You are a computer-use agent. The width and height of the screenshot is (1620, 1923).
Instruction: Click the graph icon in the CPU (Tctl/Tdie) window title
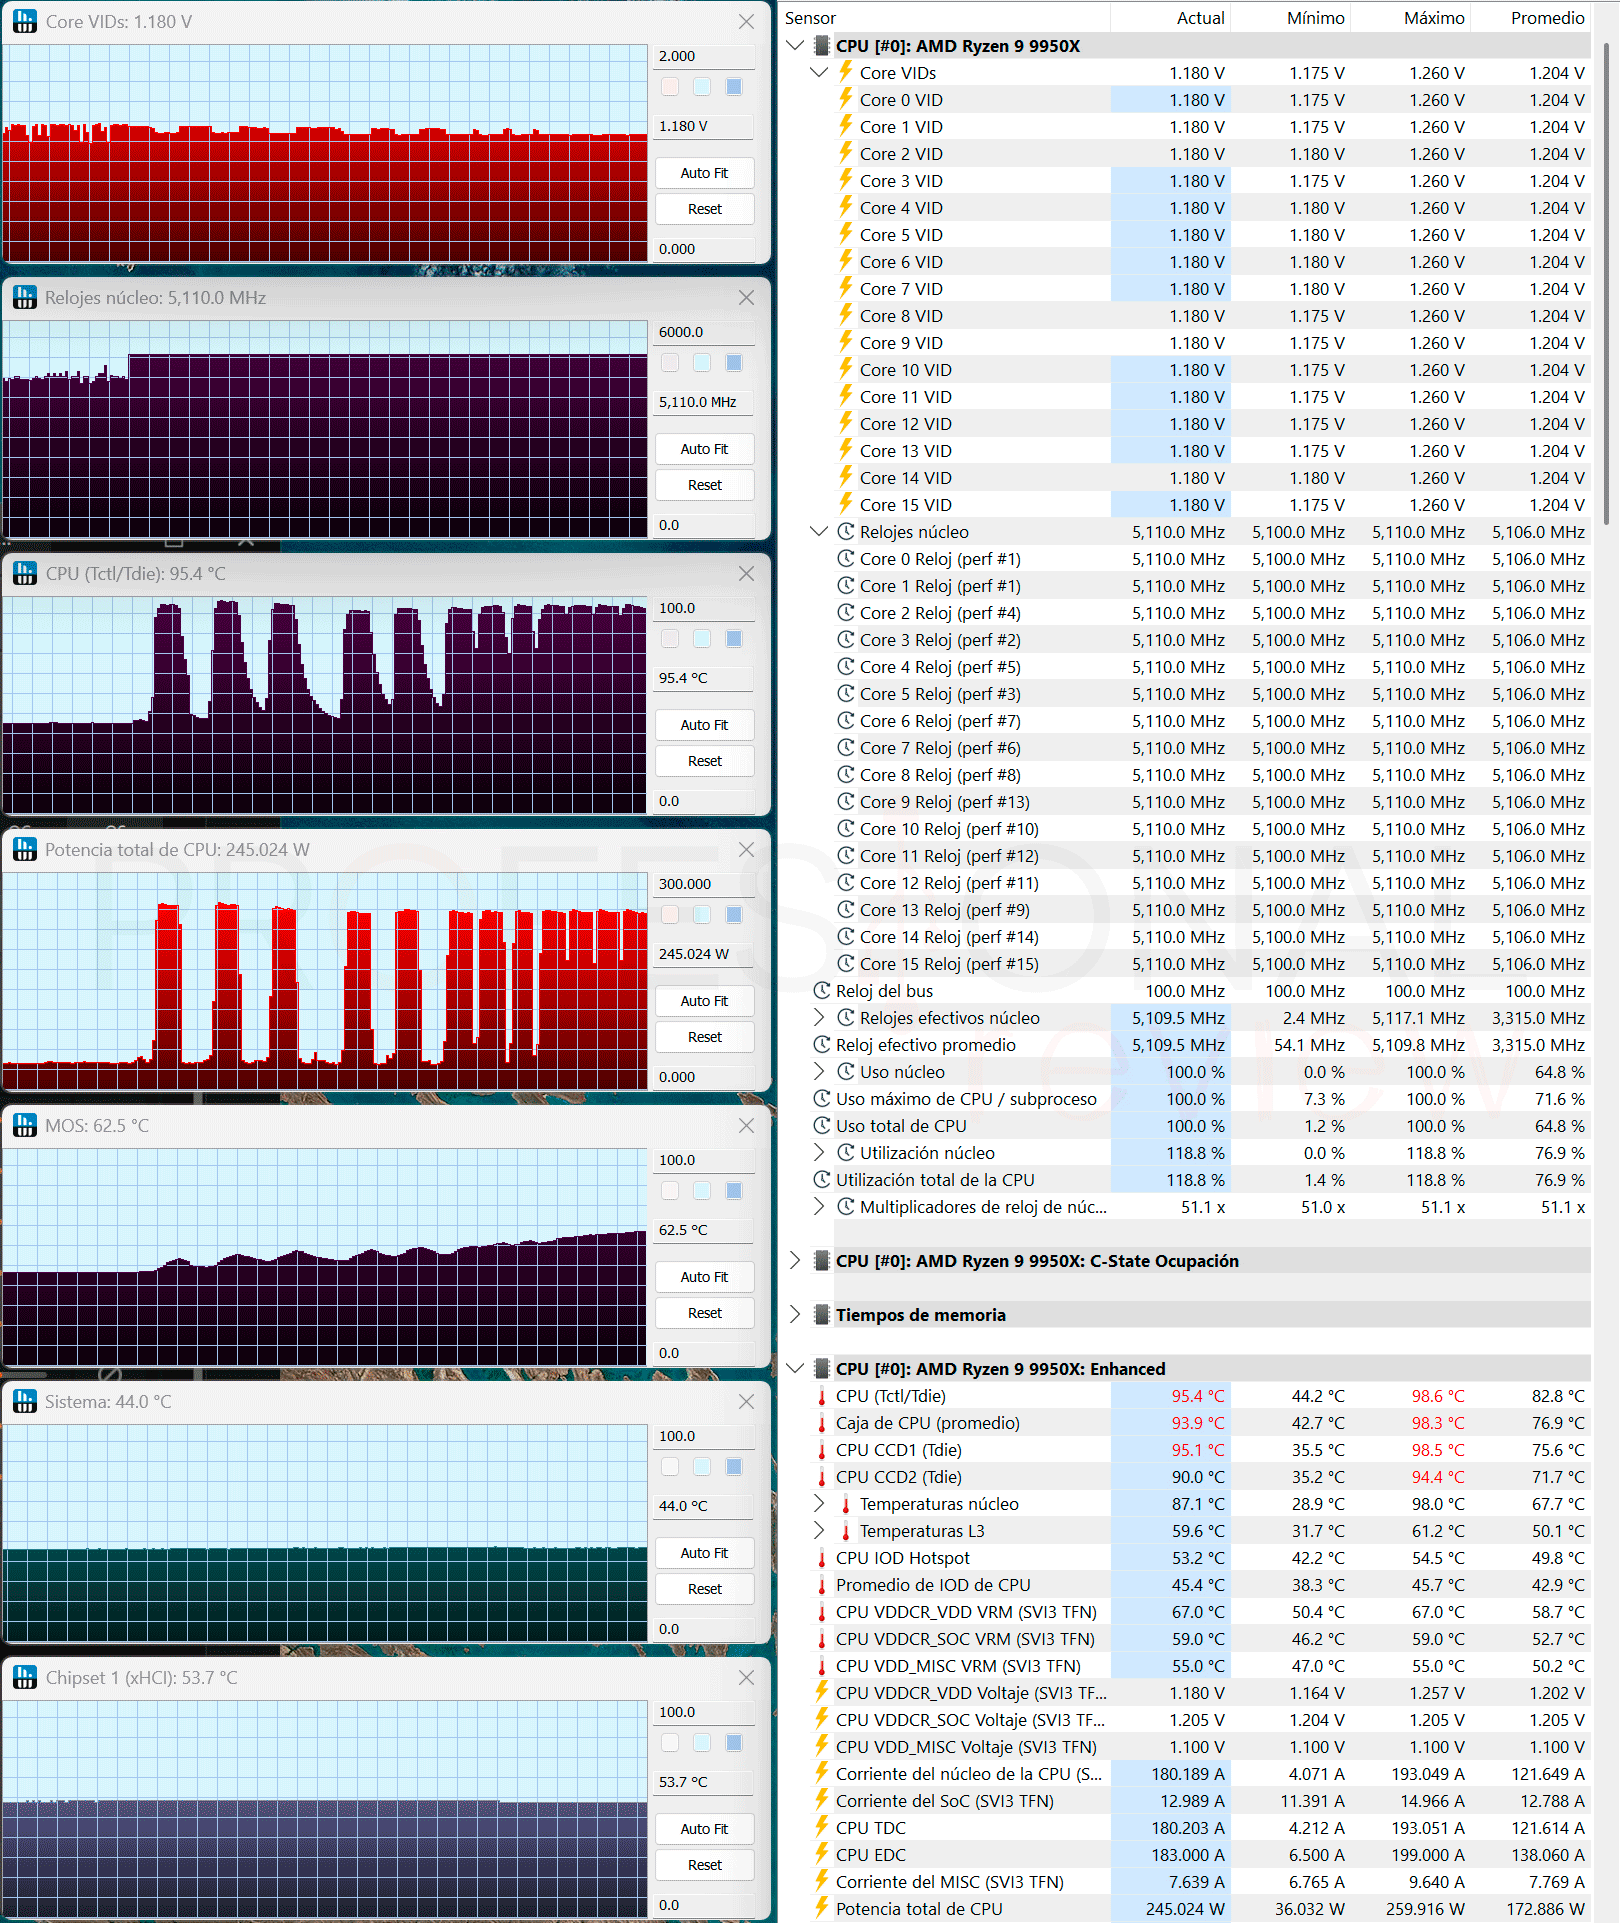pyautogui.click(x=24, y=573)
